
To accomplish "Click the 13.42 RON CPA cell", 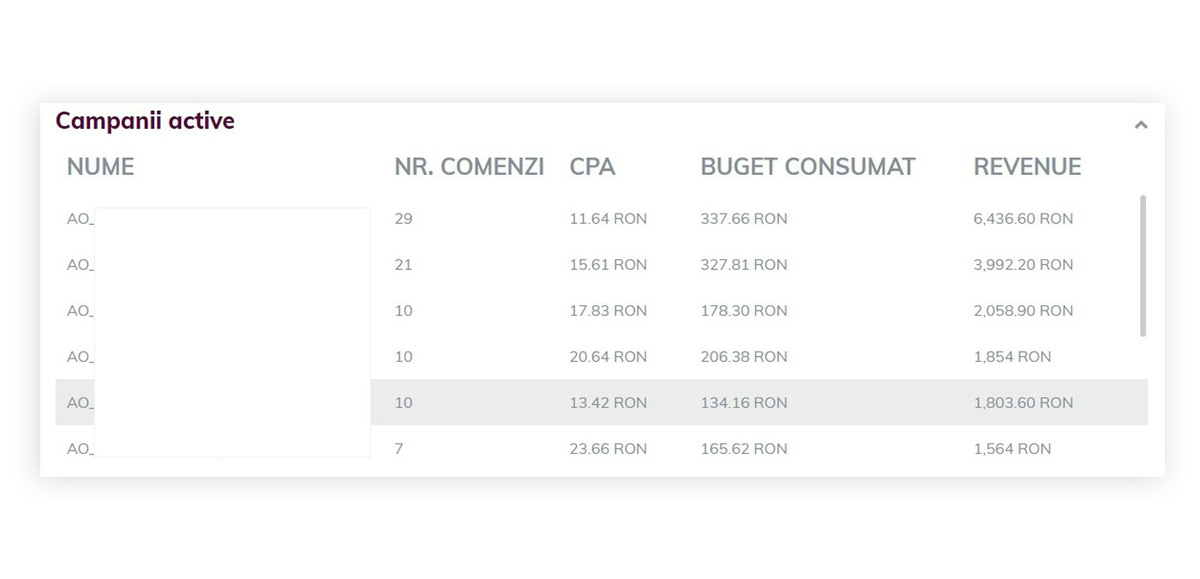I will [x=608, y=403].
